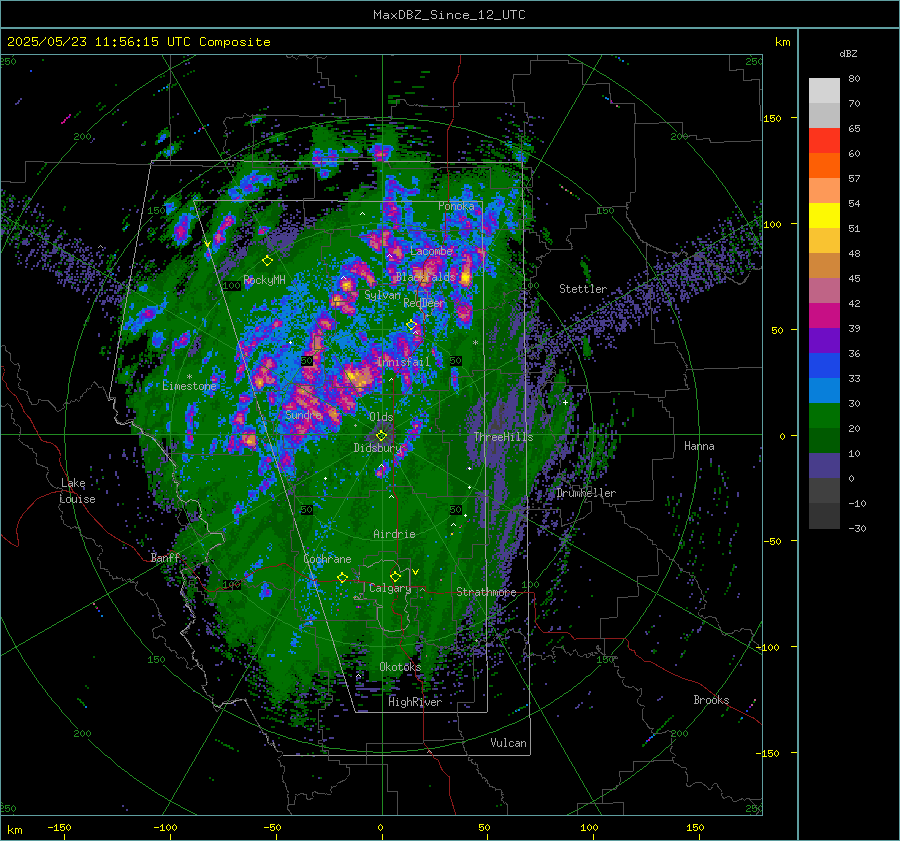Click the Drumheller city label
This screenshot has width=900, height=841.
click(586, 493)
